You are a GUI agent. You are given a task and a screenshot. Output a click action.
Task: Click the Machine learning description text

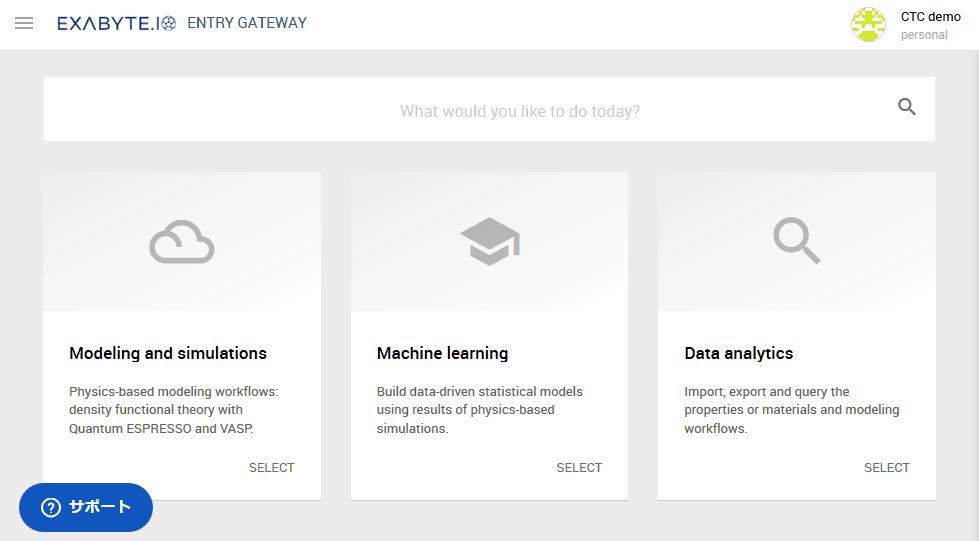tap(480, 410)
